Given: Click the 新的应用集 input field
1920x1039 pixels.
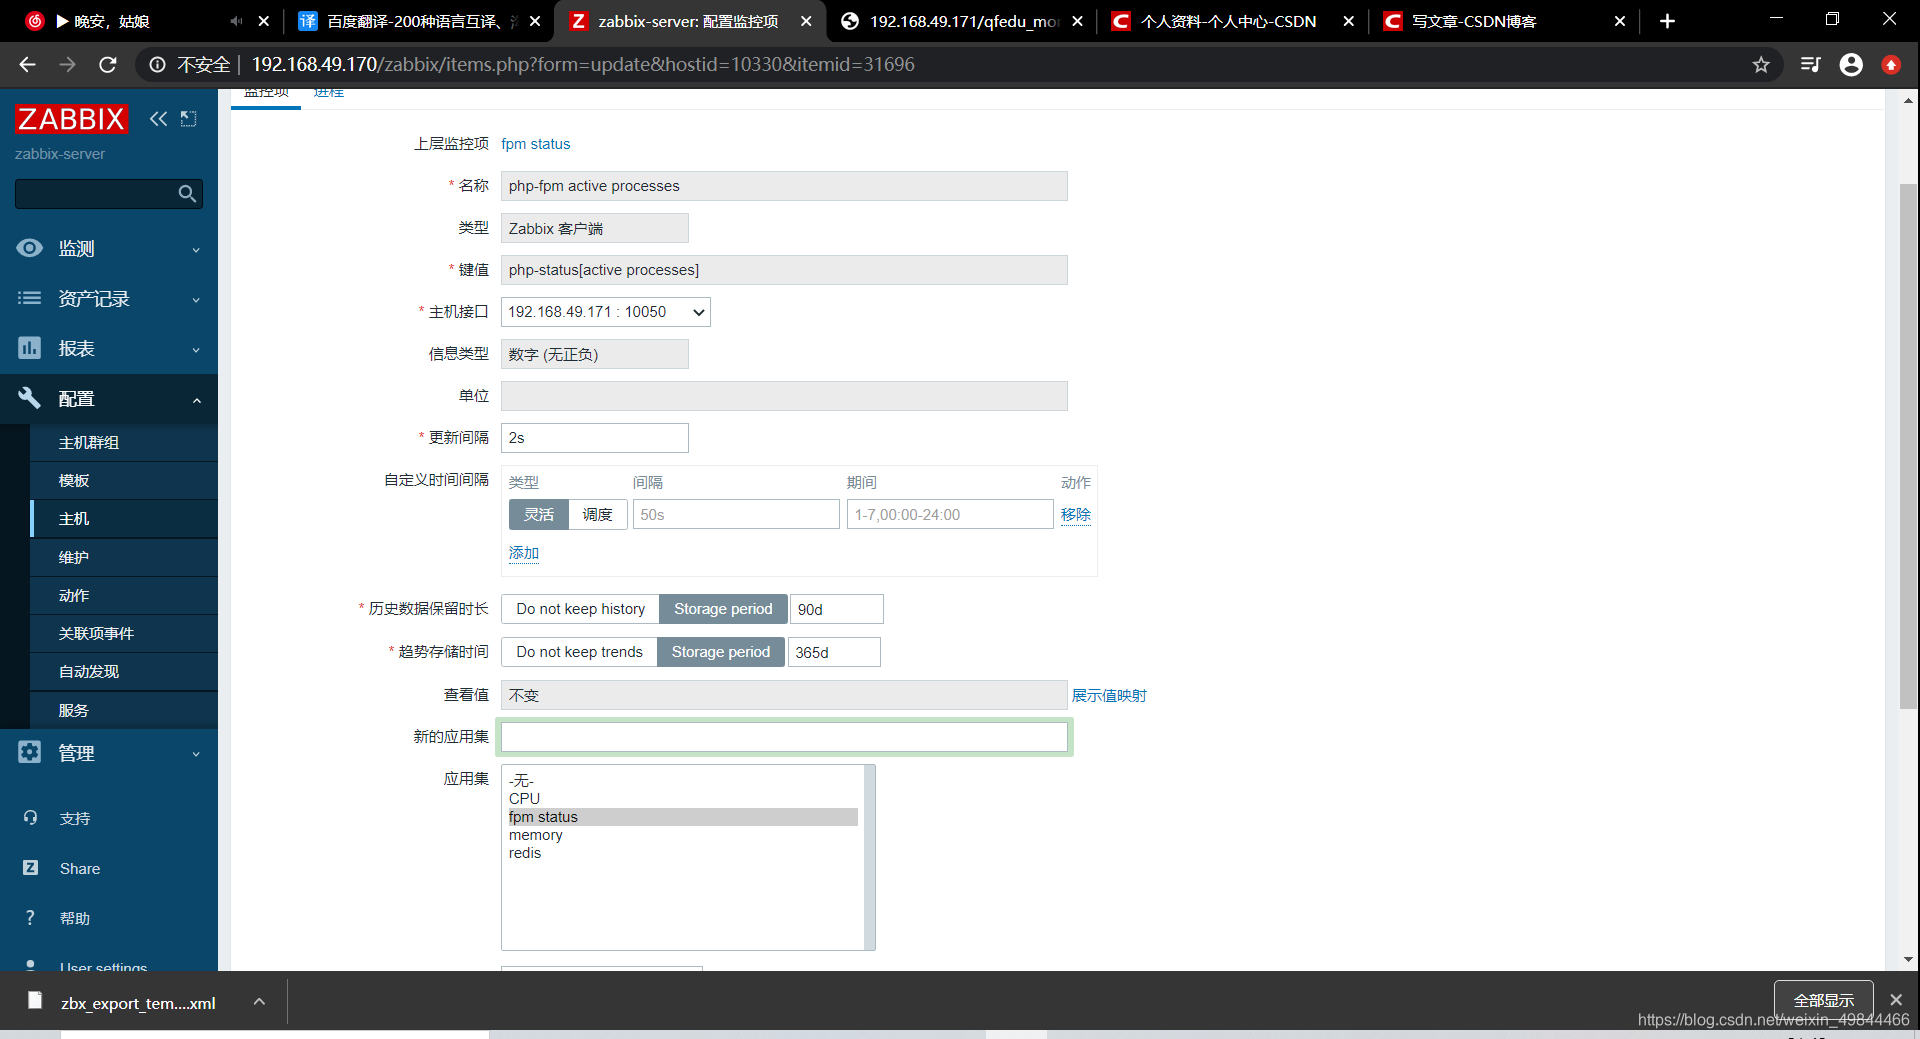Looking at the screenshot, I should (x=784, y=737).
